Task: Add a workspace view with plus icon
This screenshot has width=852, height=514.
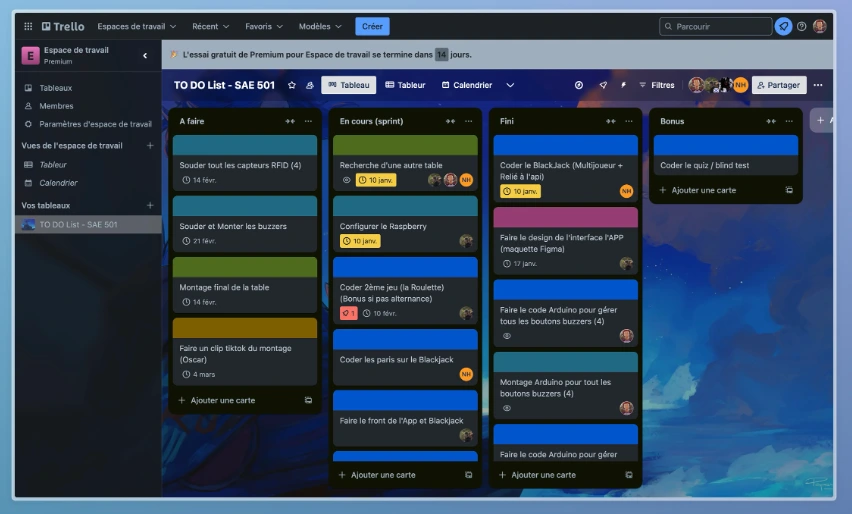Action: [x=150, y=146]
